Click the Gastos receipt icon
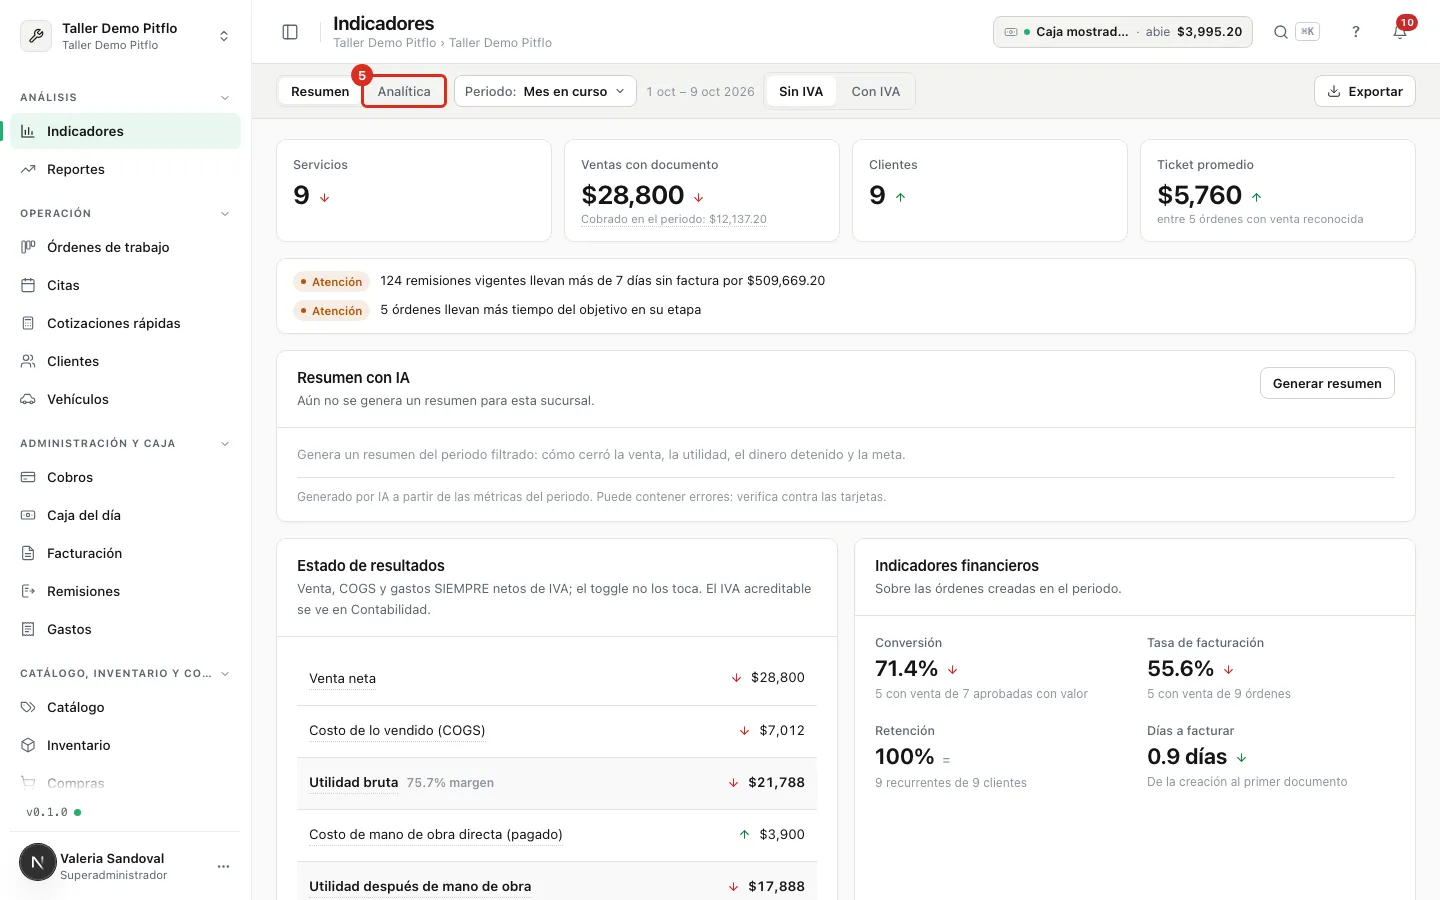Screen dimensions: 1440x900 (x=28, y=629)
